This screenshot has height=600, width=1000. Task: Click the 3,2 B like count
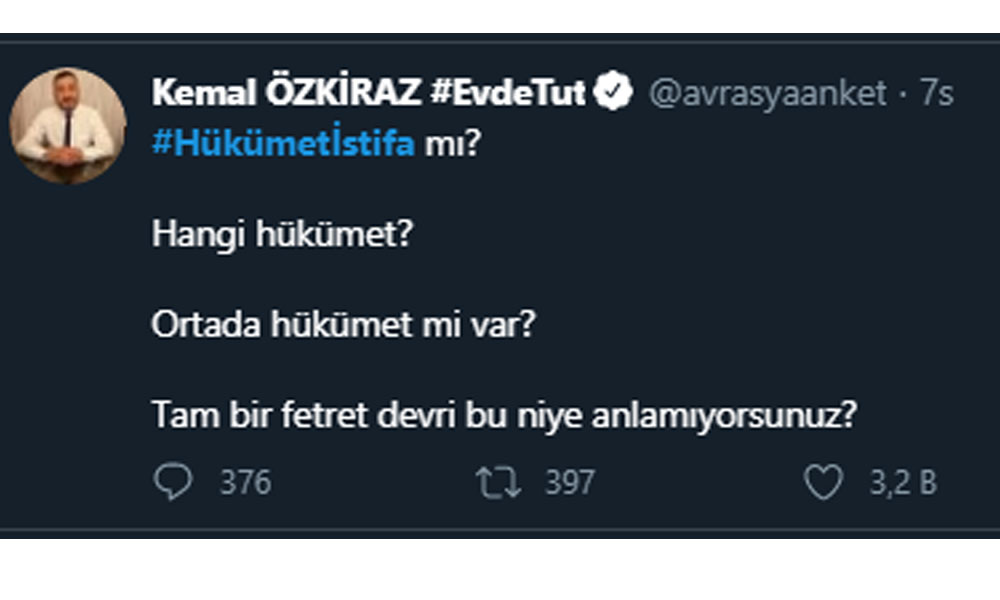pos(902,483)
